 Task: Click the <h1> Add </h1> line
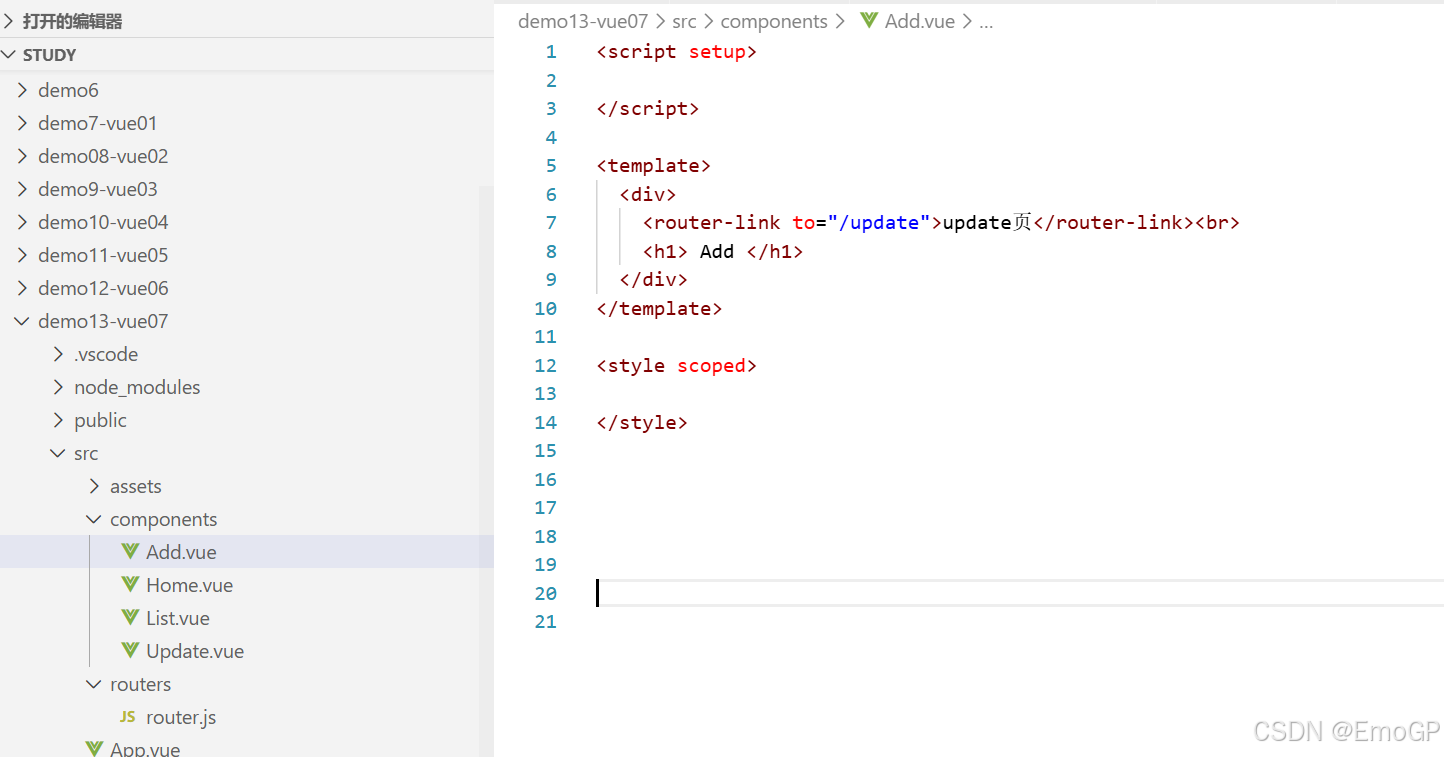pyautogui.click(x=723, y=252)
